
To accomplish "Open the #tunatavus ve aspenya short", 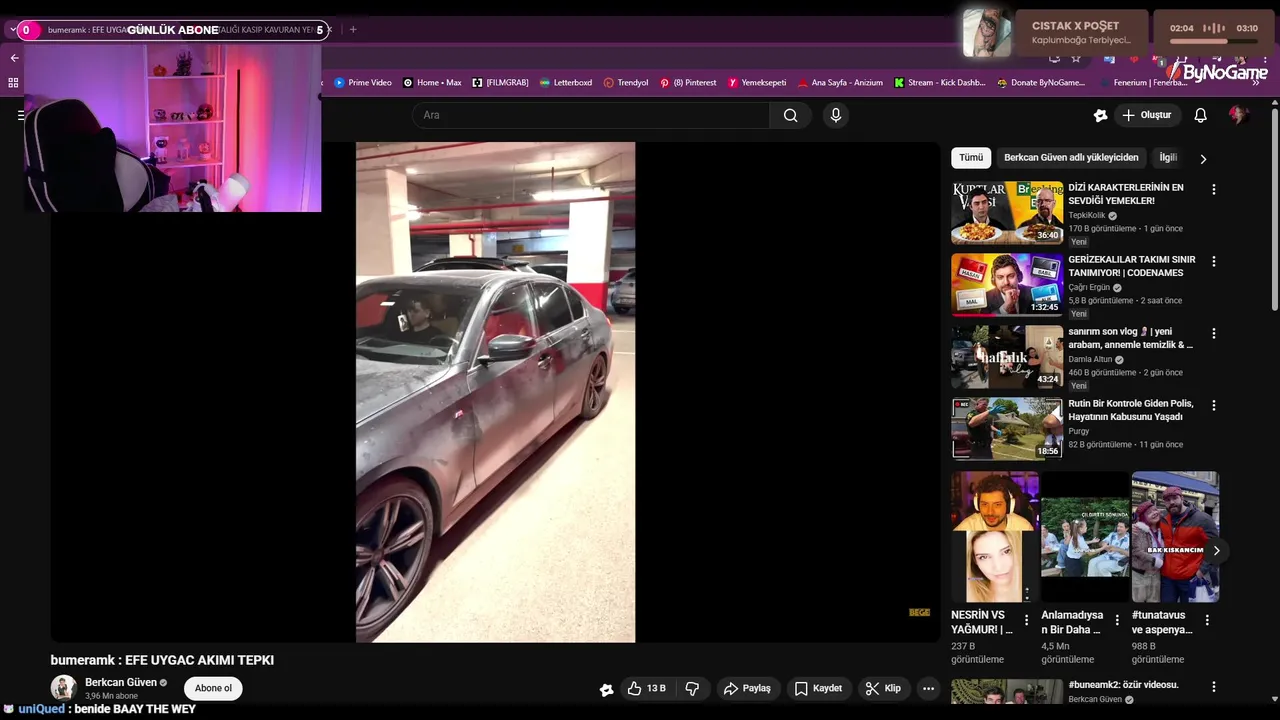I will coord(1175,537).
